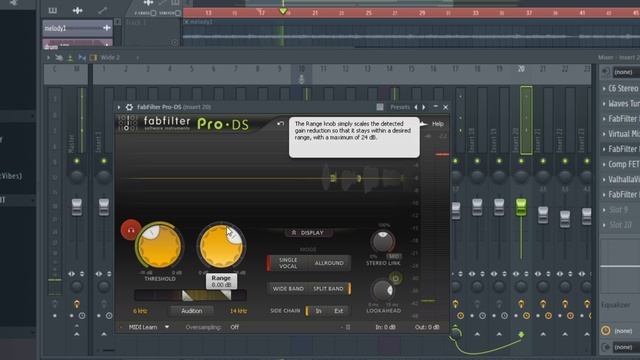Click the Insert 20 green volume fader

(521, 207)
